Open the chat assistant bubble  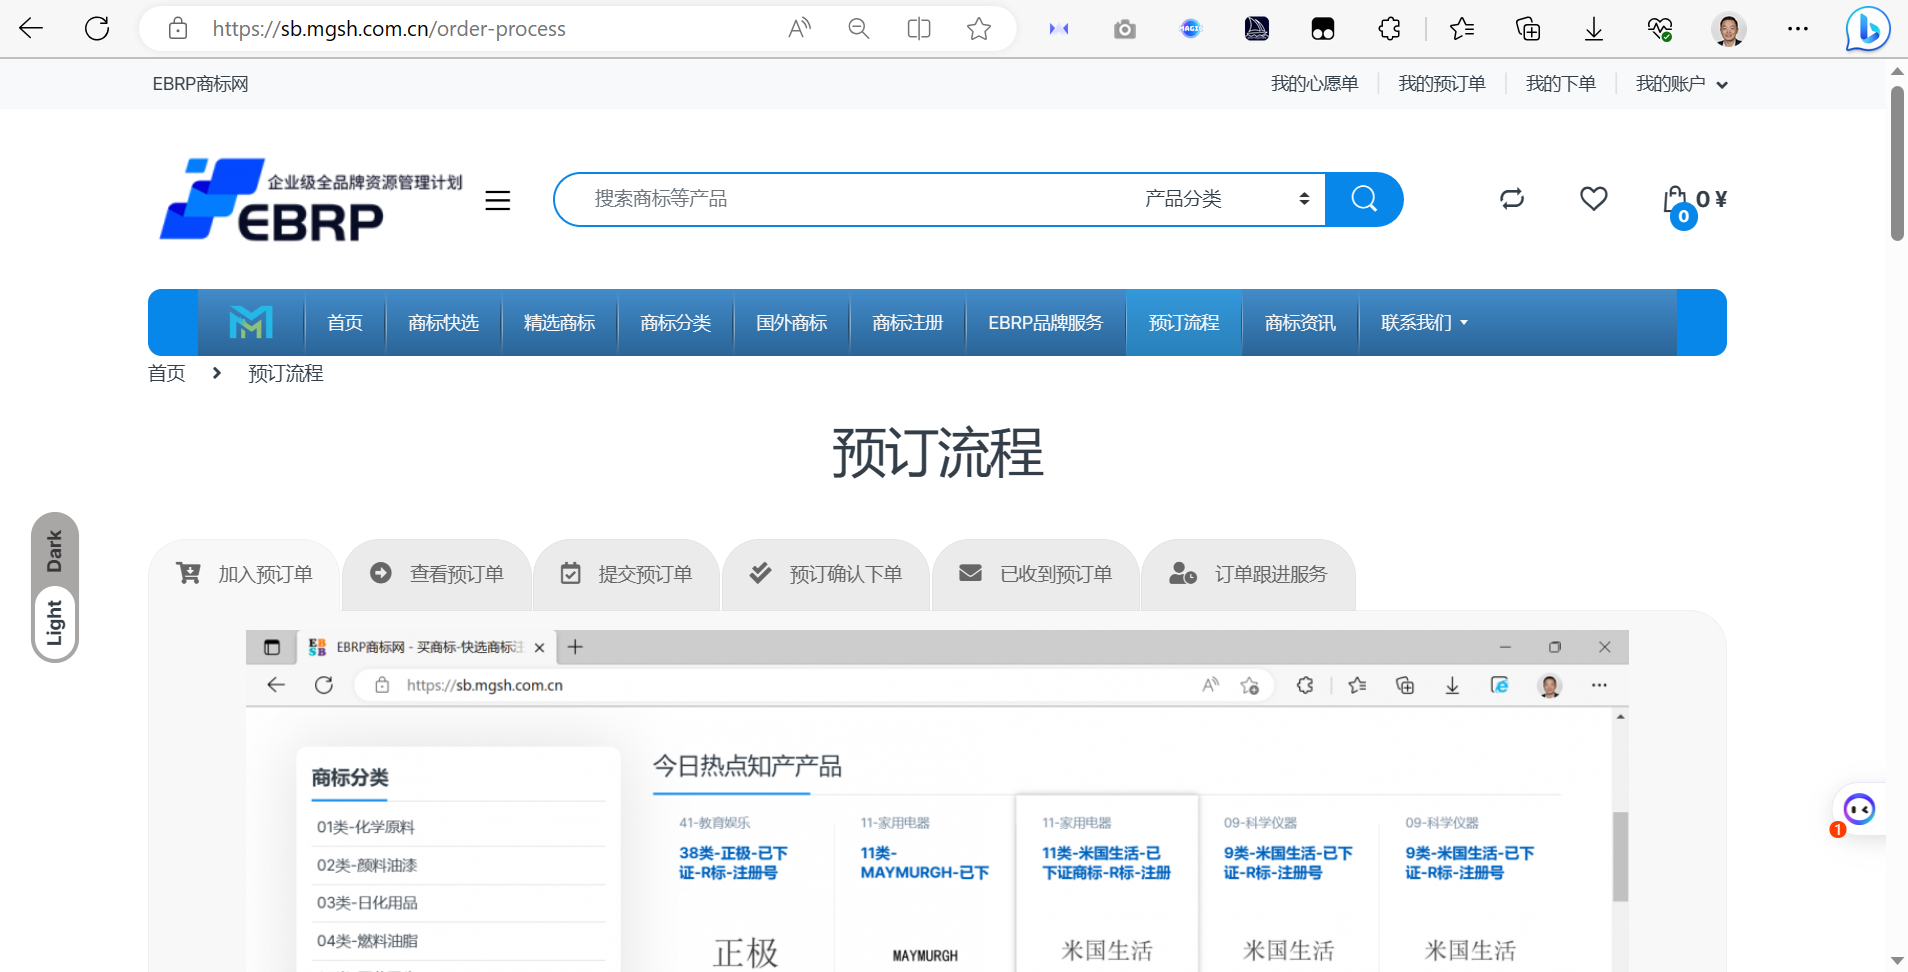[x=1859, y=810]
